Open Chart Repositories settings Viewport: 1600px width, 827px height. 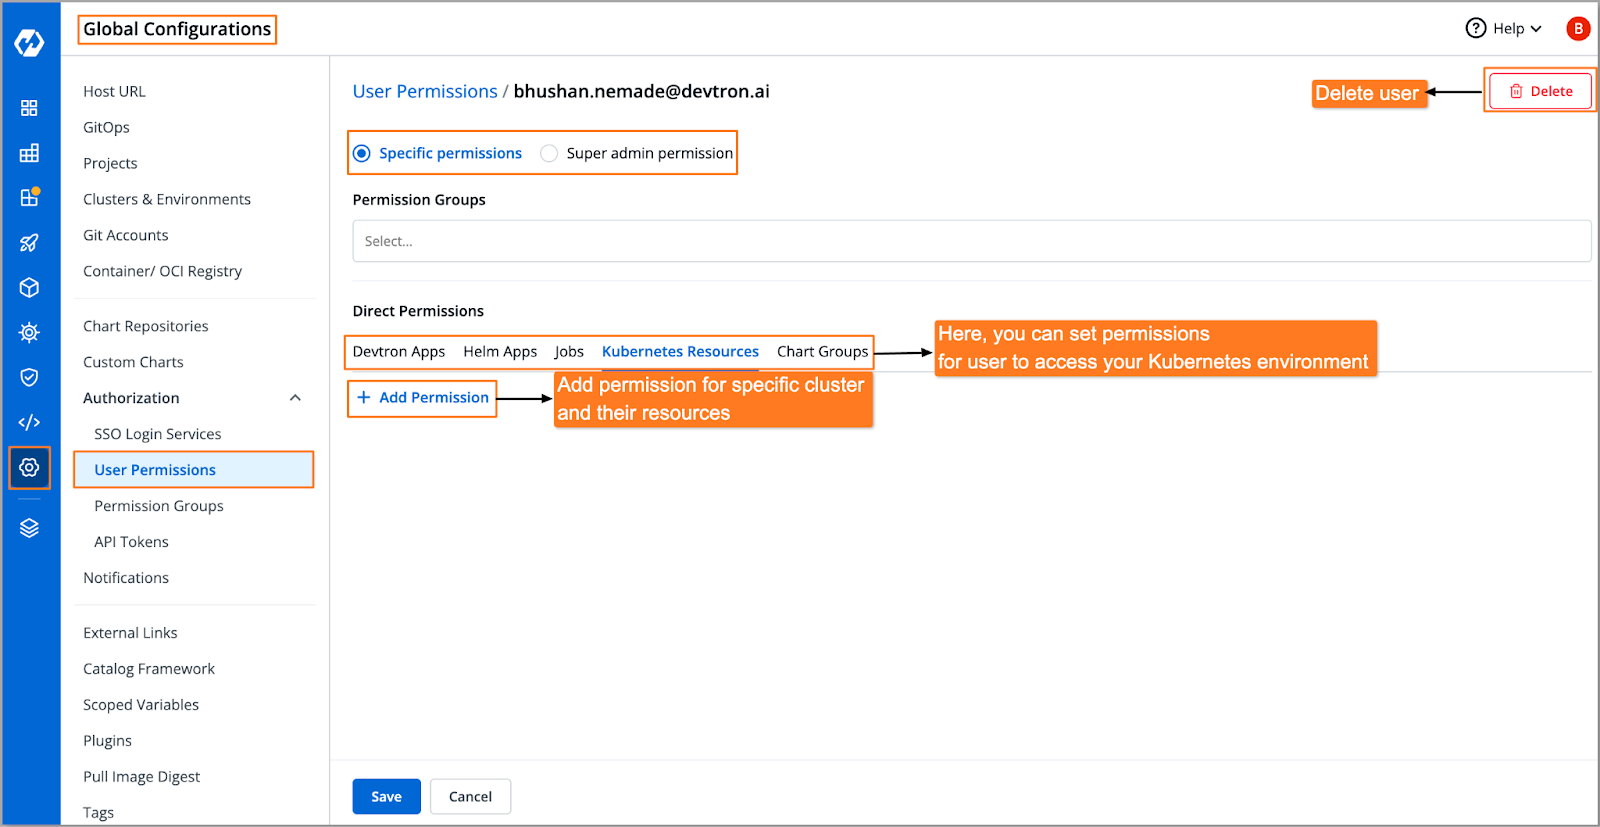(146, 326)
